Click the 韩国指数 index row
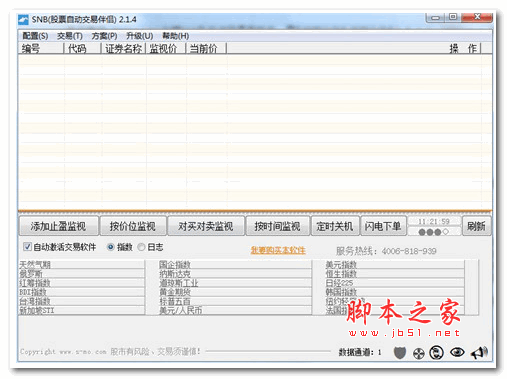This screenshot has width=507, height=379. [x=395, y=292]
